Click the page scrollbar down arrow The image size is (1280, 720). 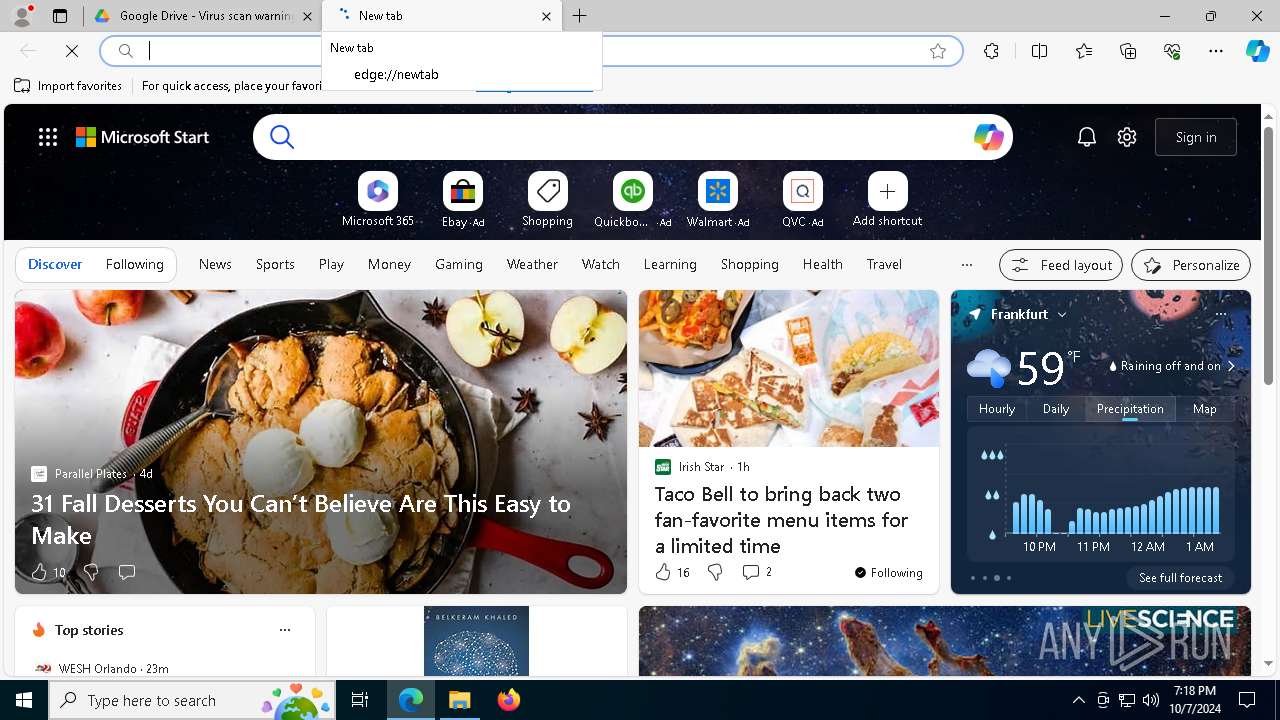[1269, 663]
